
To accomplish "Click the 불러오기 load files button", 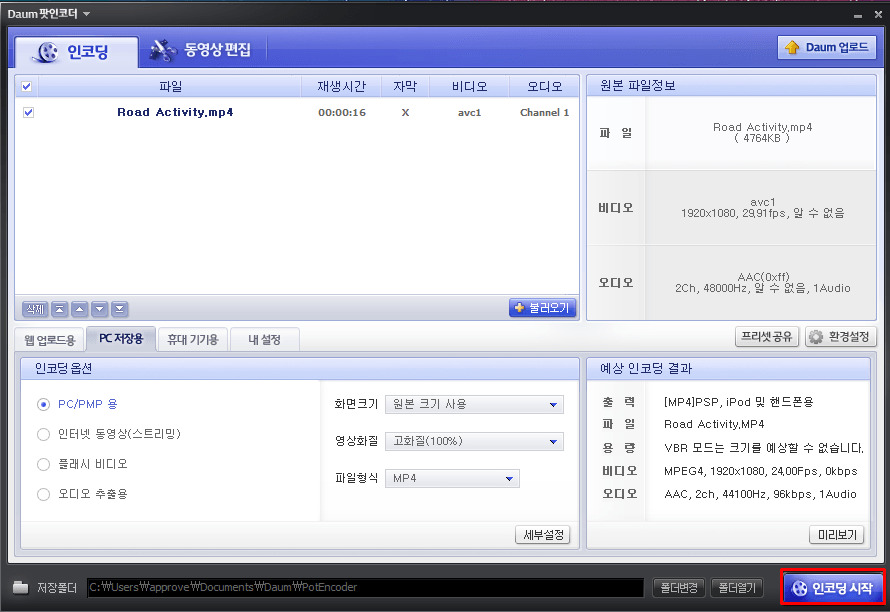I will point(542,308).
